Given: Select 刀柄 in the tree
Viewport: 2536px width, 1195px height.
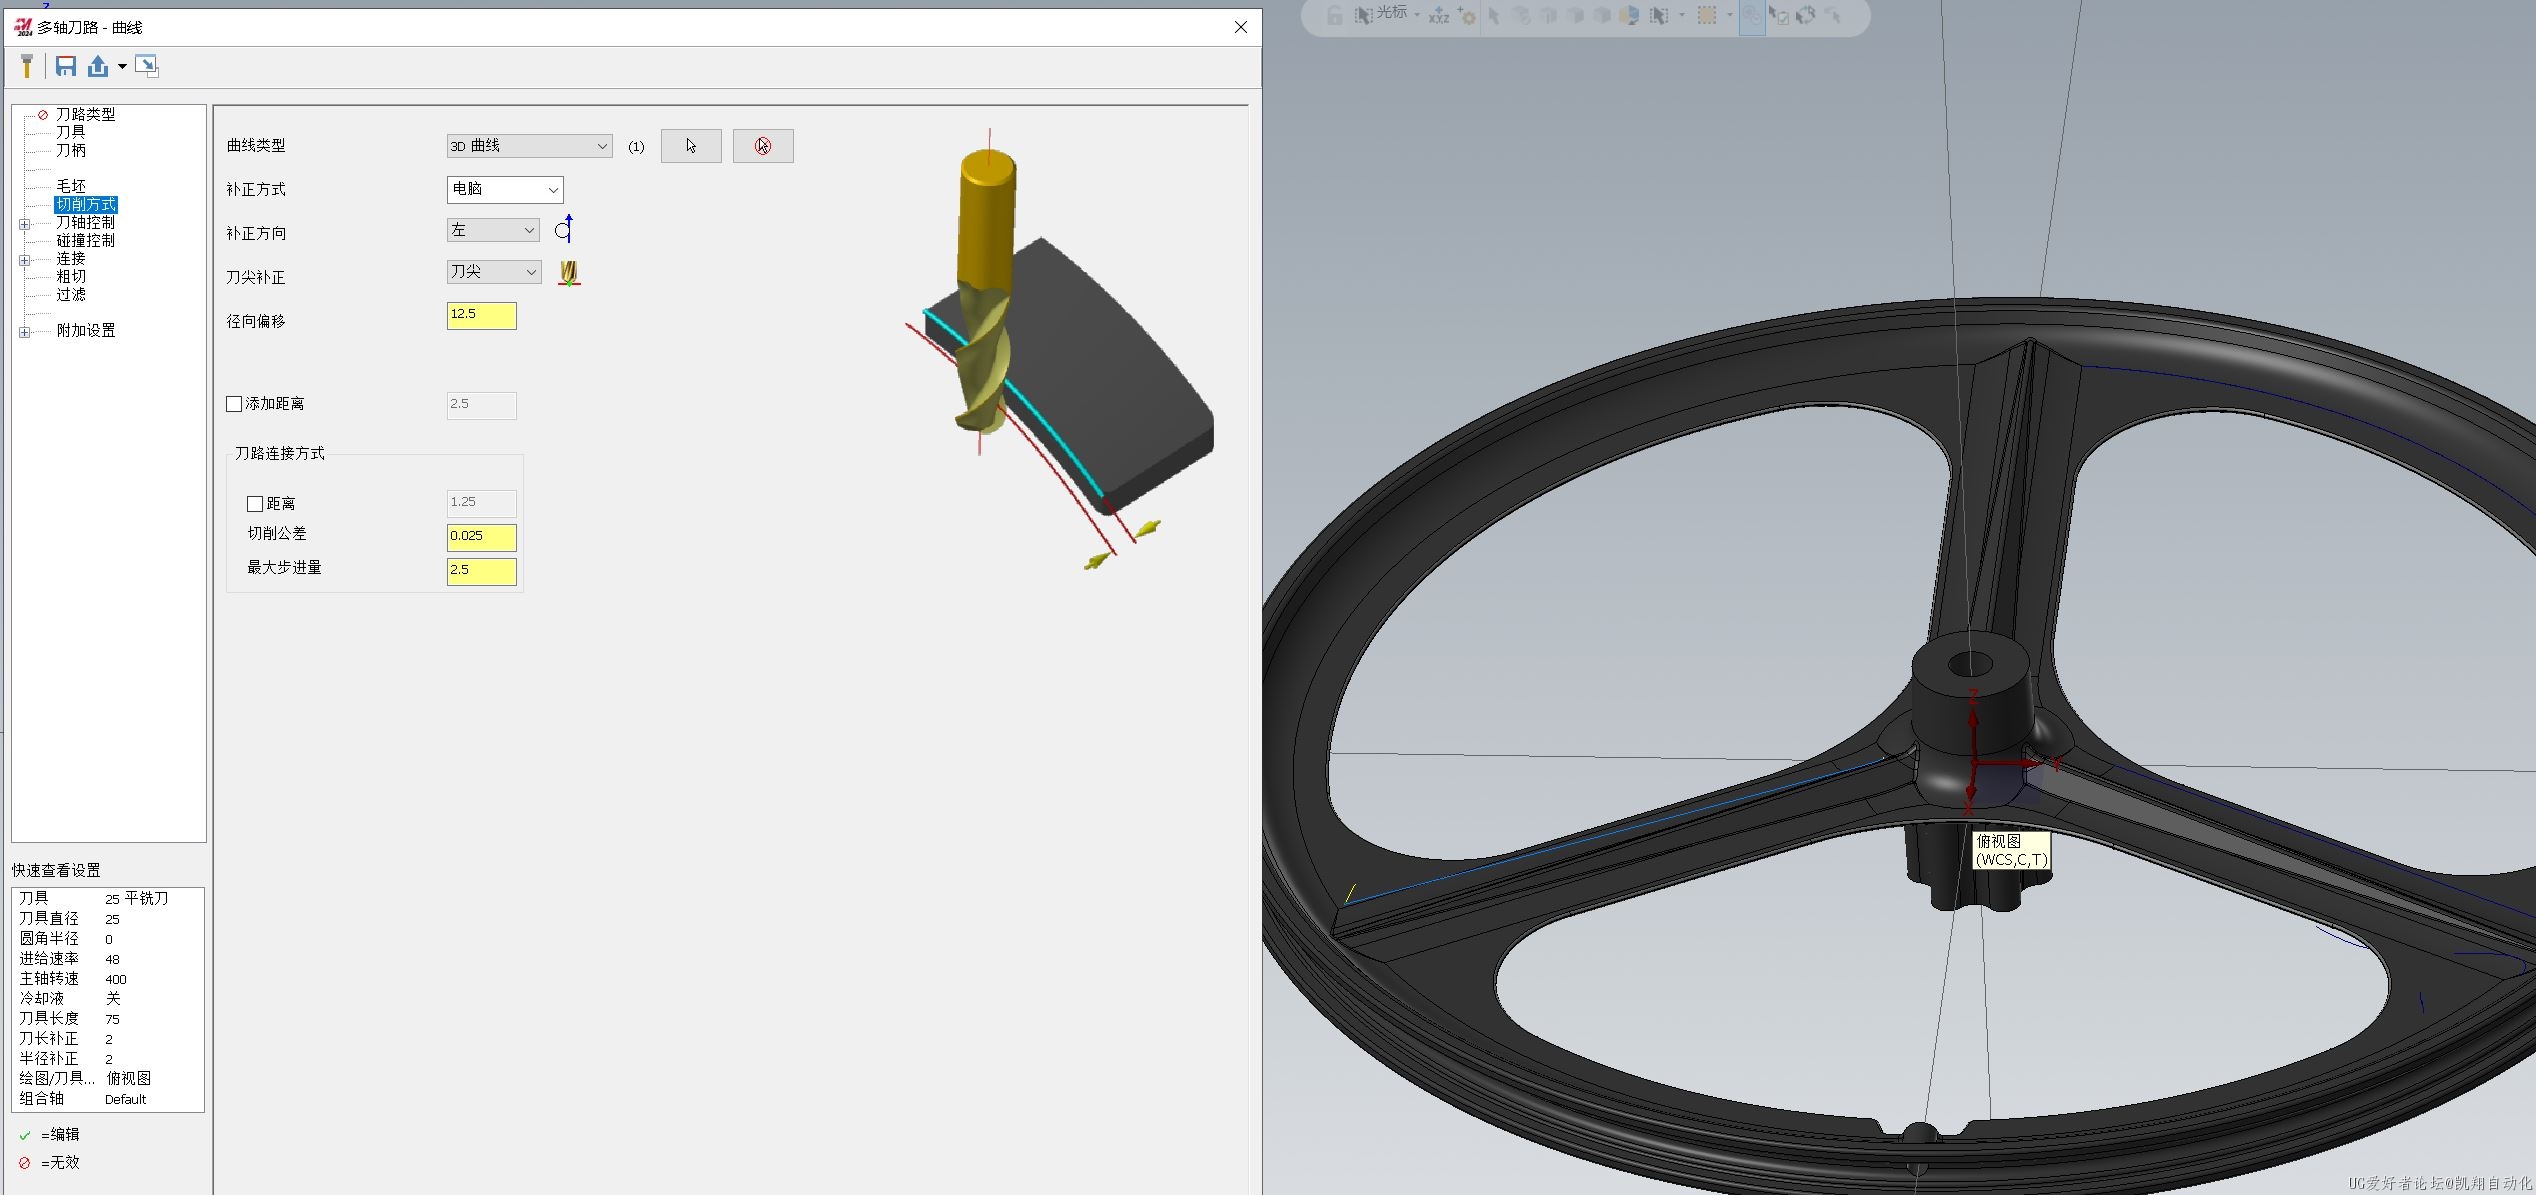Looking at the screenshot, I should click(70, 150).
